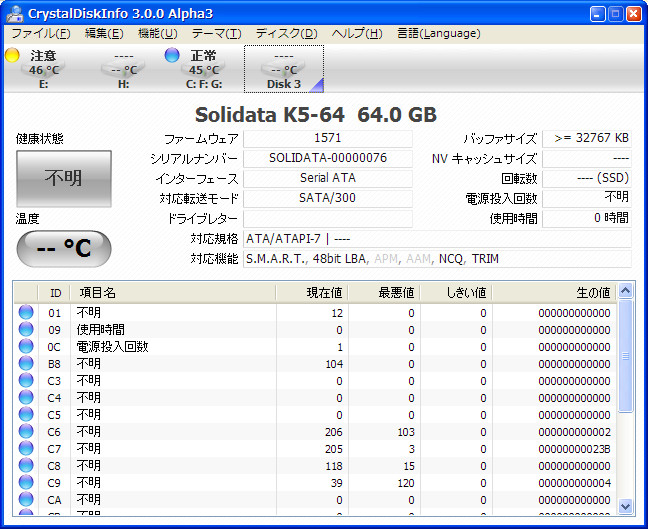Click the status orb in row C7
Viewport: 648px width, 529px height.
[x=26, y=448]
